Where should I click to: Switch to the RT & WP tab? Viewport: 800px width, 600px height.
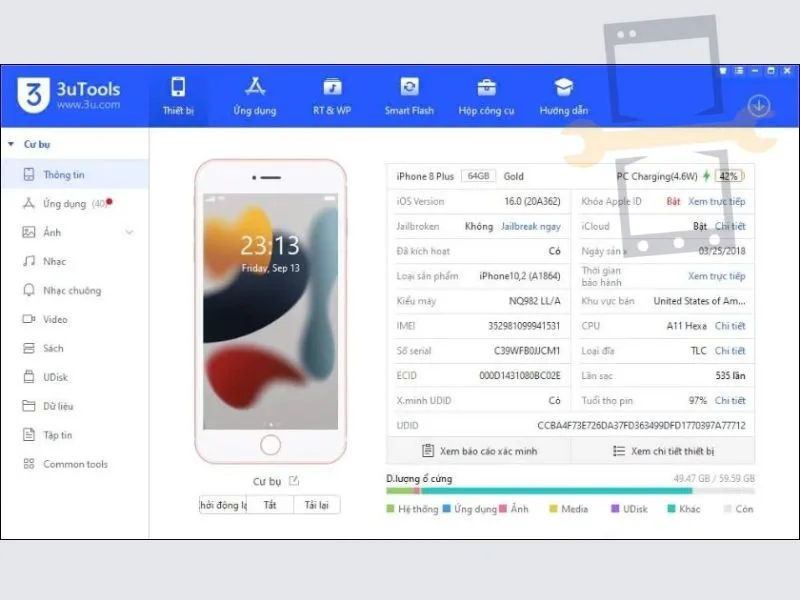[x=332, y=96]
